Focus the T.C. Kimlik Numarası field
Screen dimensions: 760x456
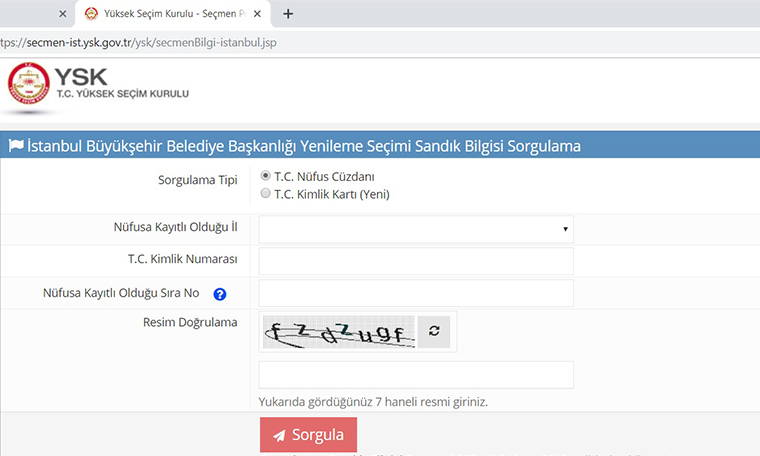coord(416,261)
